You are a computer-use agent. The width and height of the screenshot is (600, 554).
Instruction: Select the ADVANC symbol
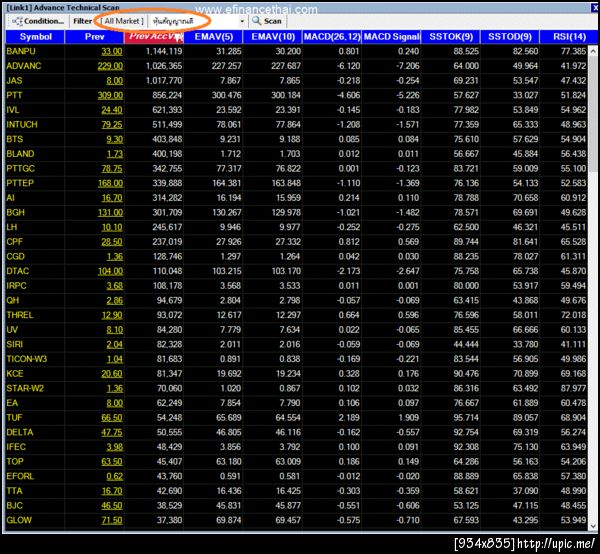[x=24, y=66]
